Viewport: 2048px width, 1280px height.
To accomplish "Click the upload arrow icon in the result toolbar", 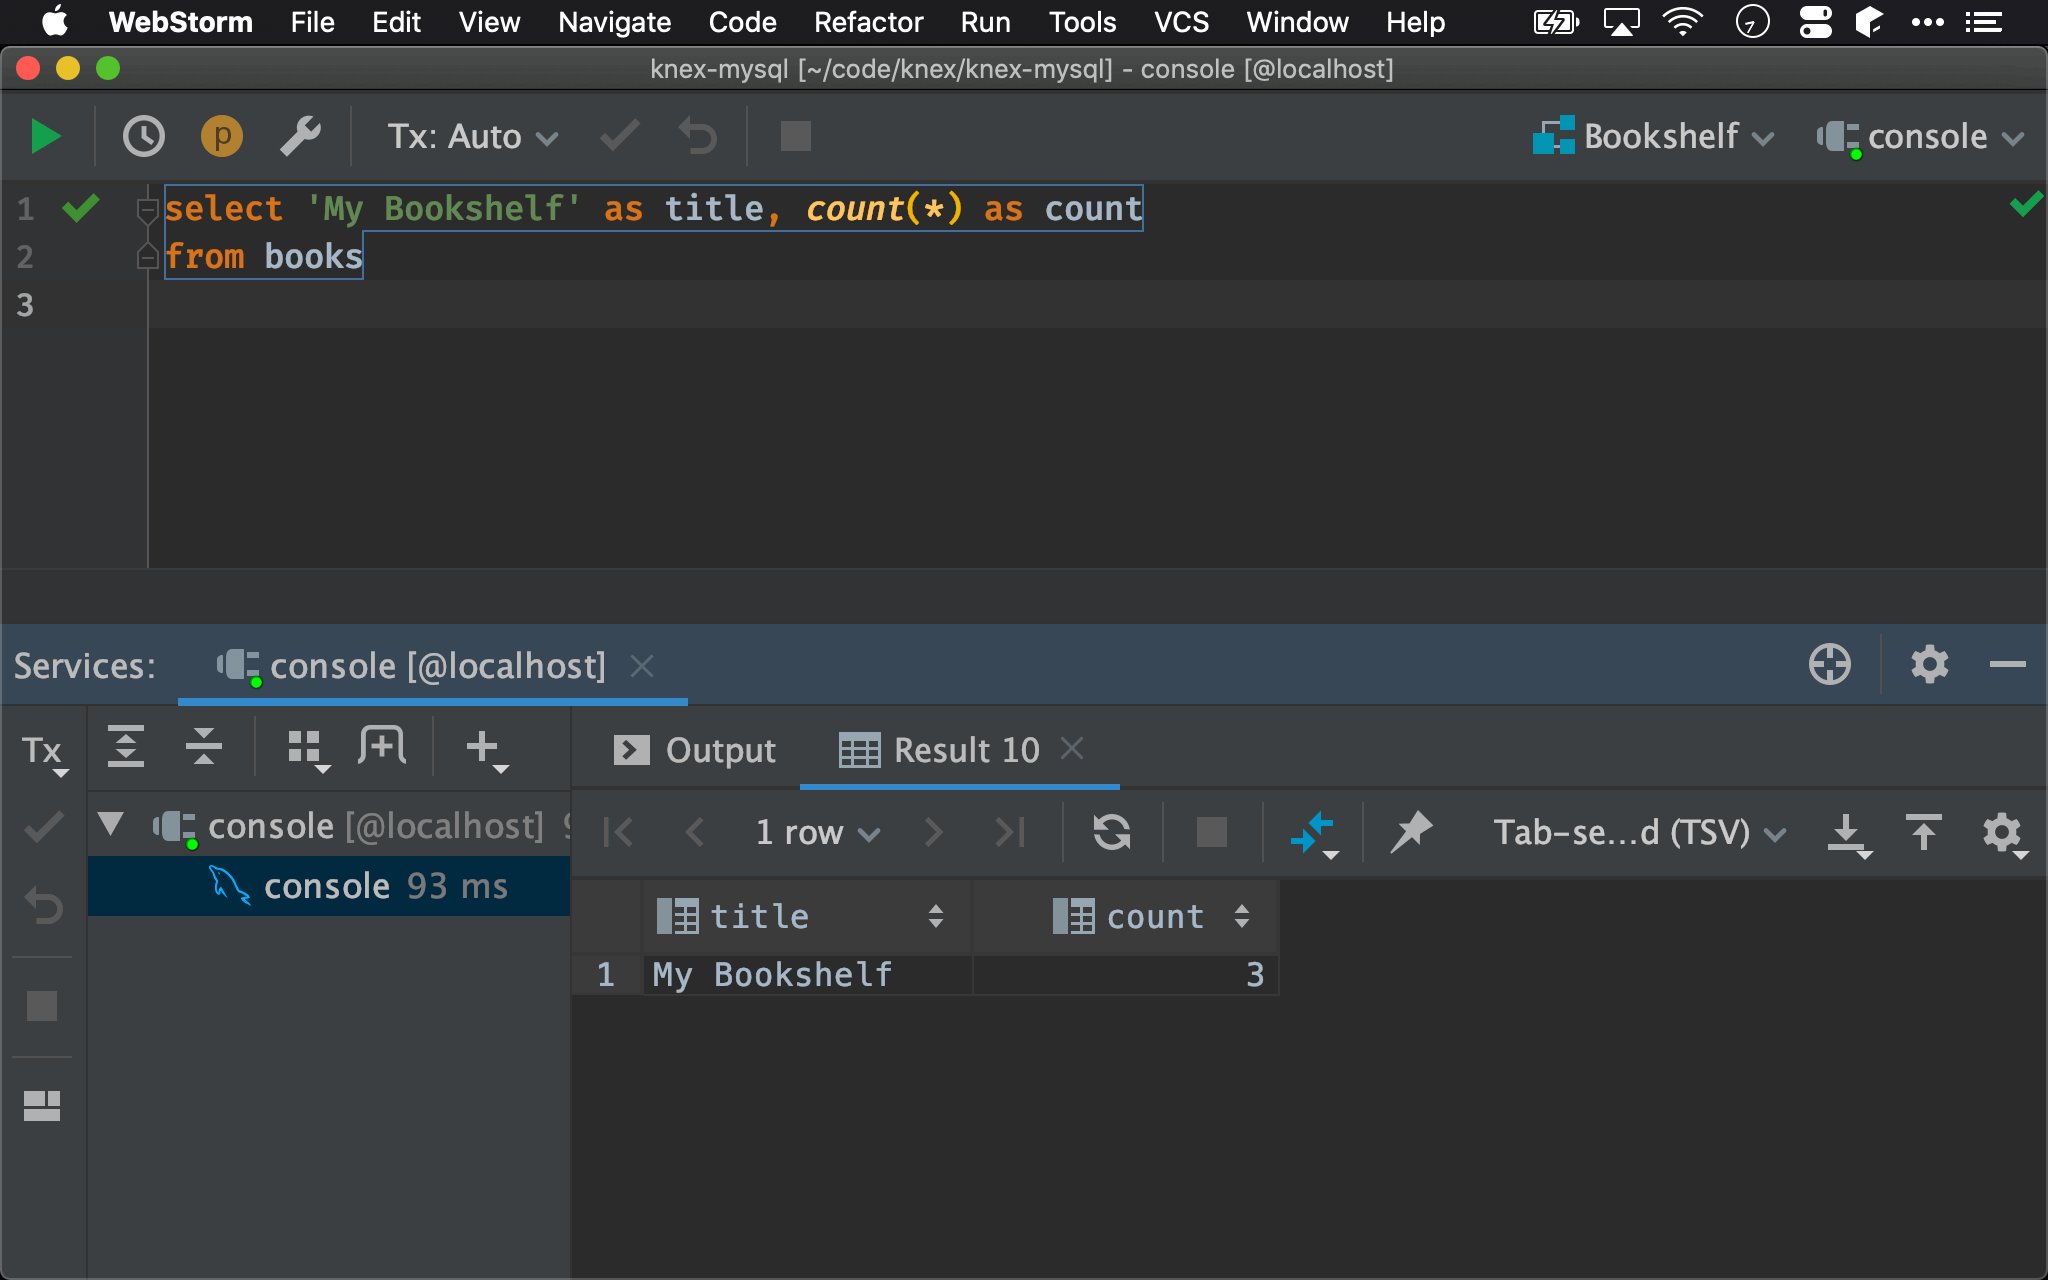I will click(x=1923, y=832).
